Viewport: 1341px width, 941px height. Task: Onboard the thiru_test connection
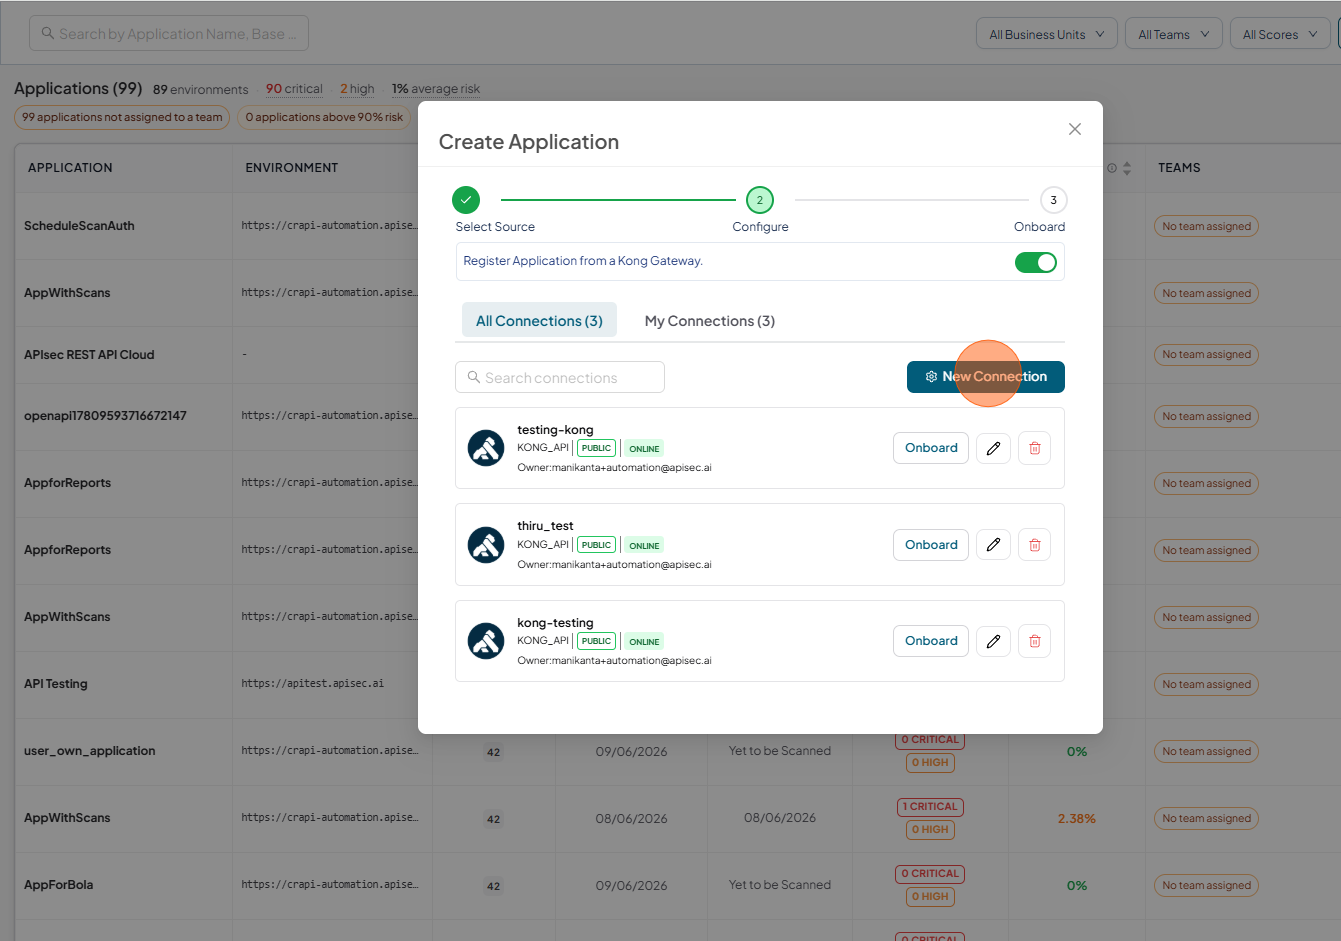coord(931,545)
